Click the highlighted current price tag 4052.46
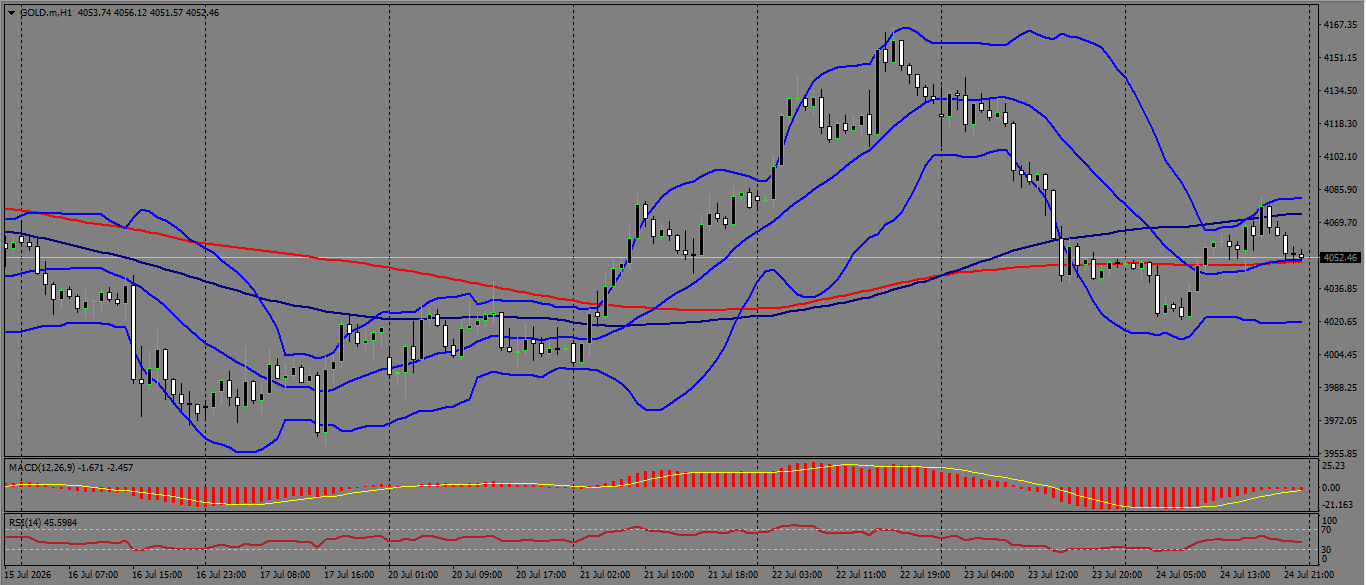This screenshot has width=1366, height=585. (x=1342, y=257)
